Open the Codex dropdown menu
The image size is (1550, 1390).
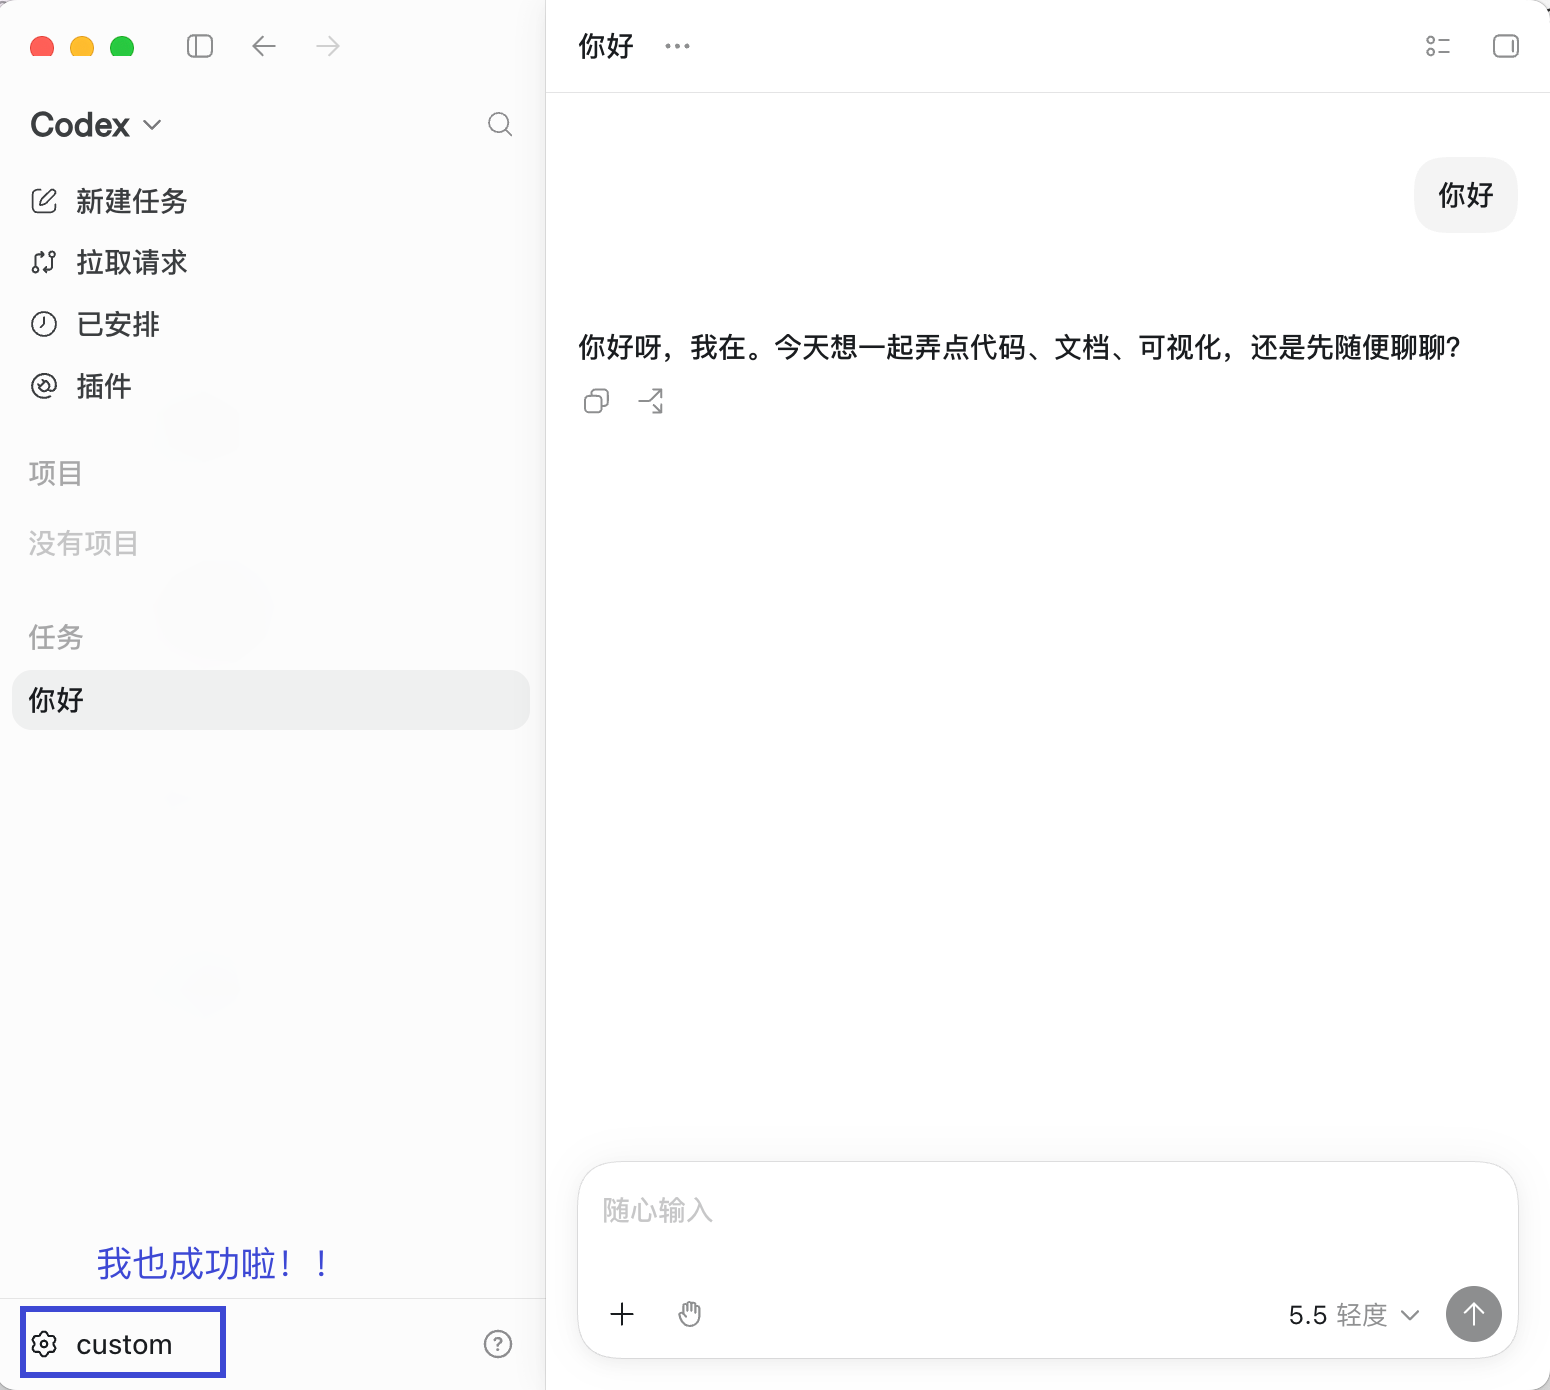[x=96, y=125]
